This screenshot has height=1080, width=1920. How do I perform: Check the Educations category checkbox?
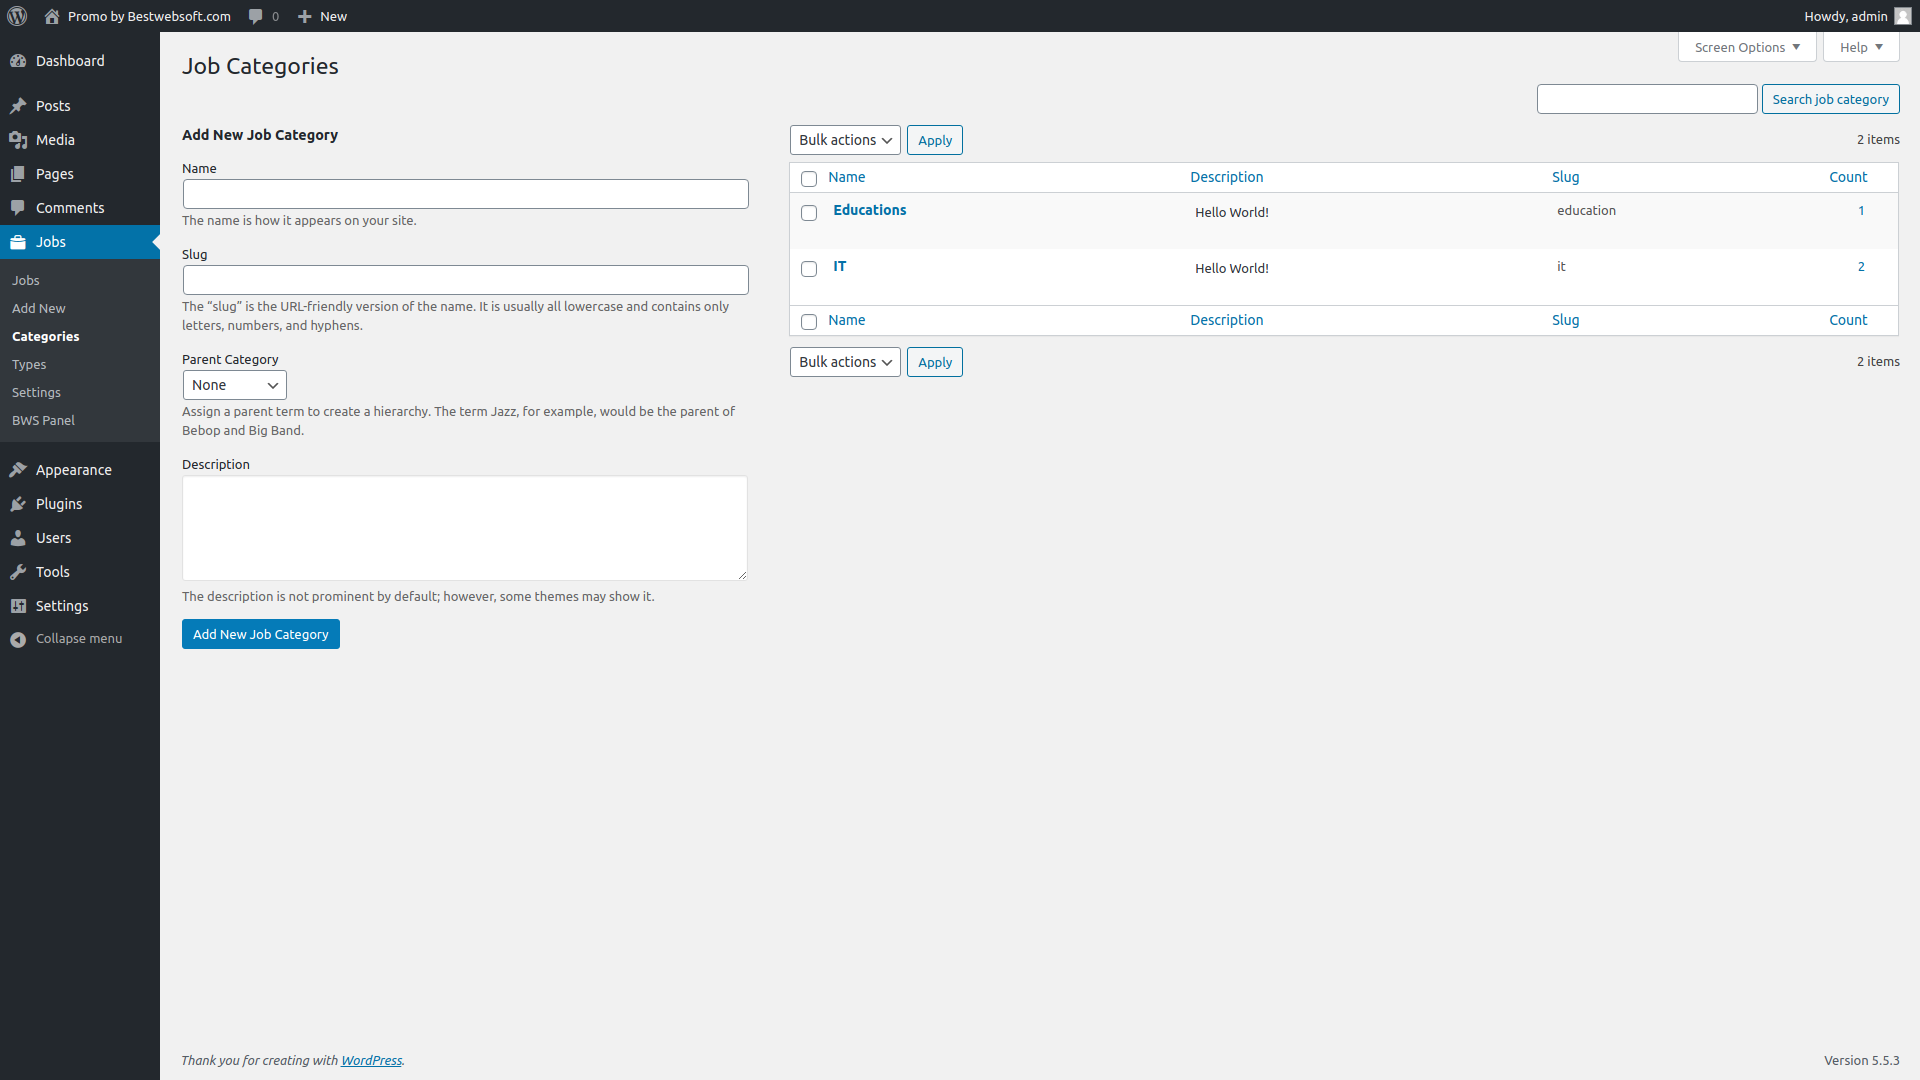[809, 213]
